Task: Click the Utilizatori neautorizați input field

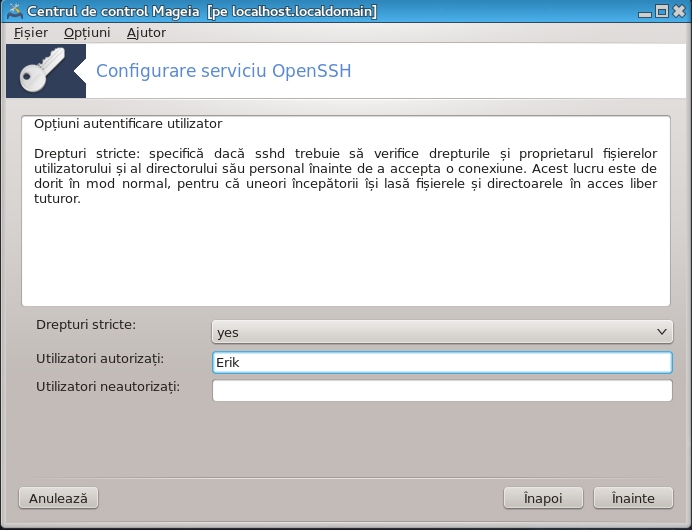Action: coord(442,391)
